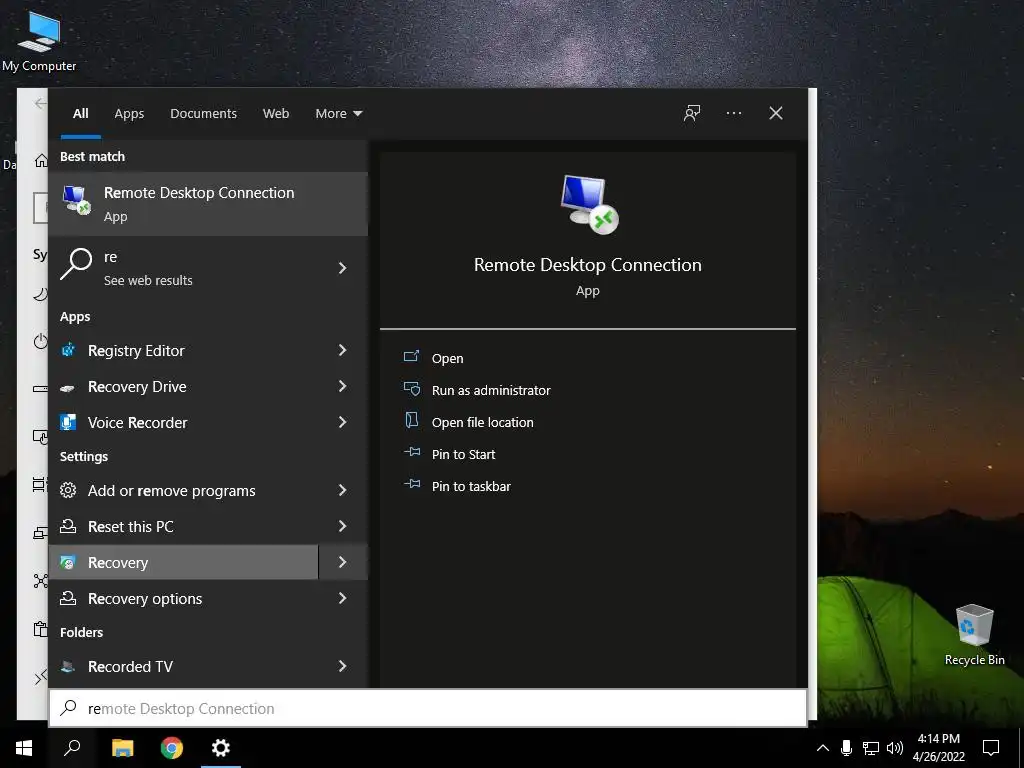
Task: Switch to the Apps search tab
Action: click(x=129, y=114)
